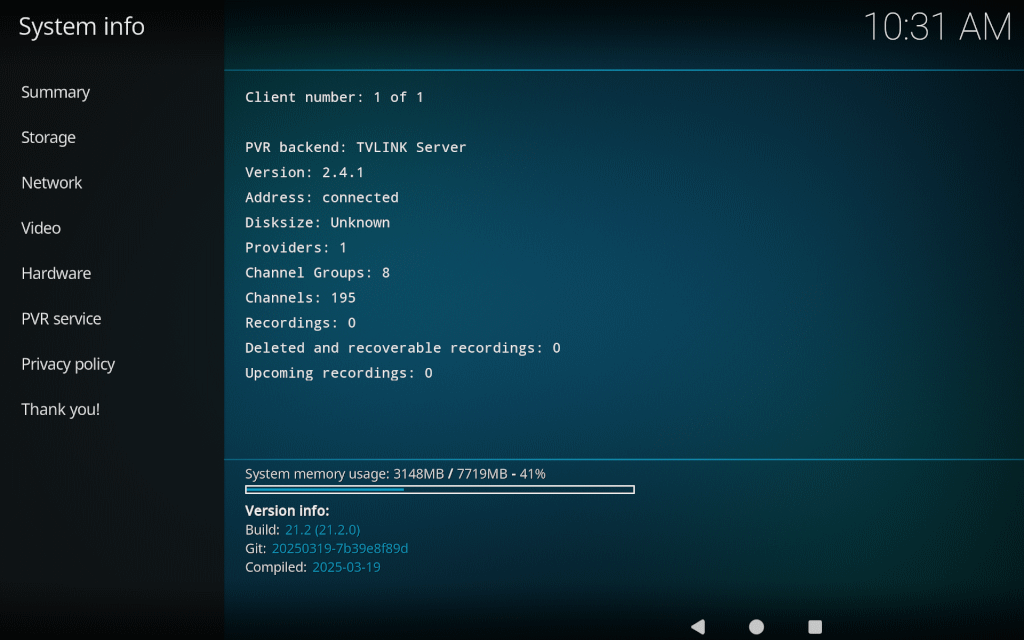Switch to the Video section
Viewport: 1024px width, 640px height.
[40, 228]
